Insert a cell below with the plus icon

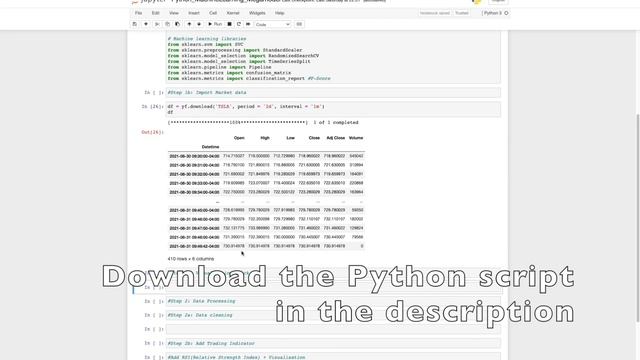(146, 24)
